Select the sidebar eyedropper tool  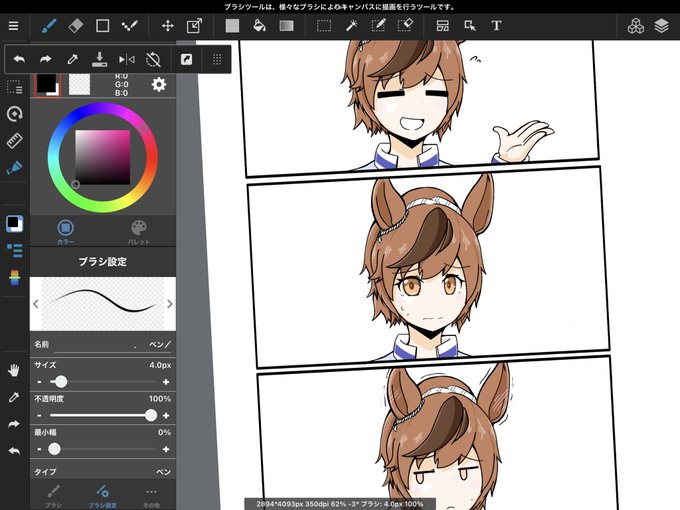point(14,397)
